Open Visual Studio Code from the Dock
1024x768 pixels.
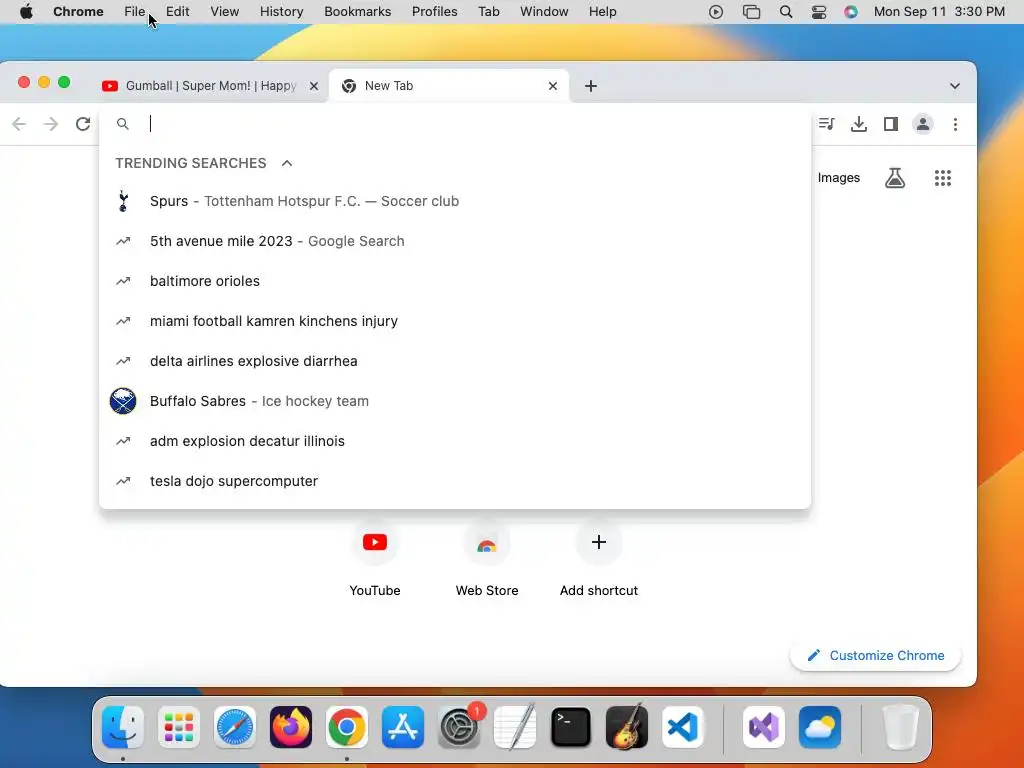click(x=683, y=727)
